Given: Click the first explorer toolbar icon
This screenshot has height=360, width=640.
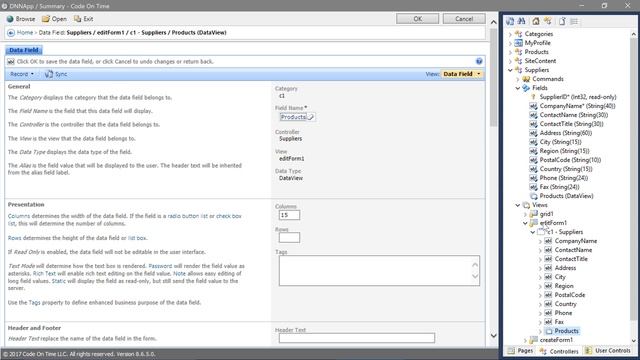Looking at the screenshot, I should pos(510,21).
